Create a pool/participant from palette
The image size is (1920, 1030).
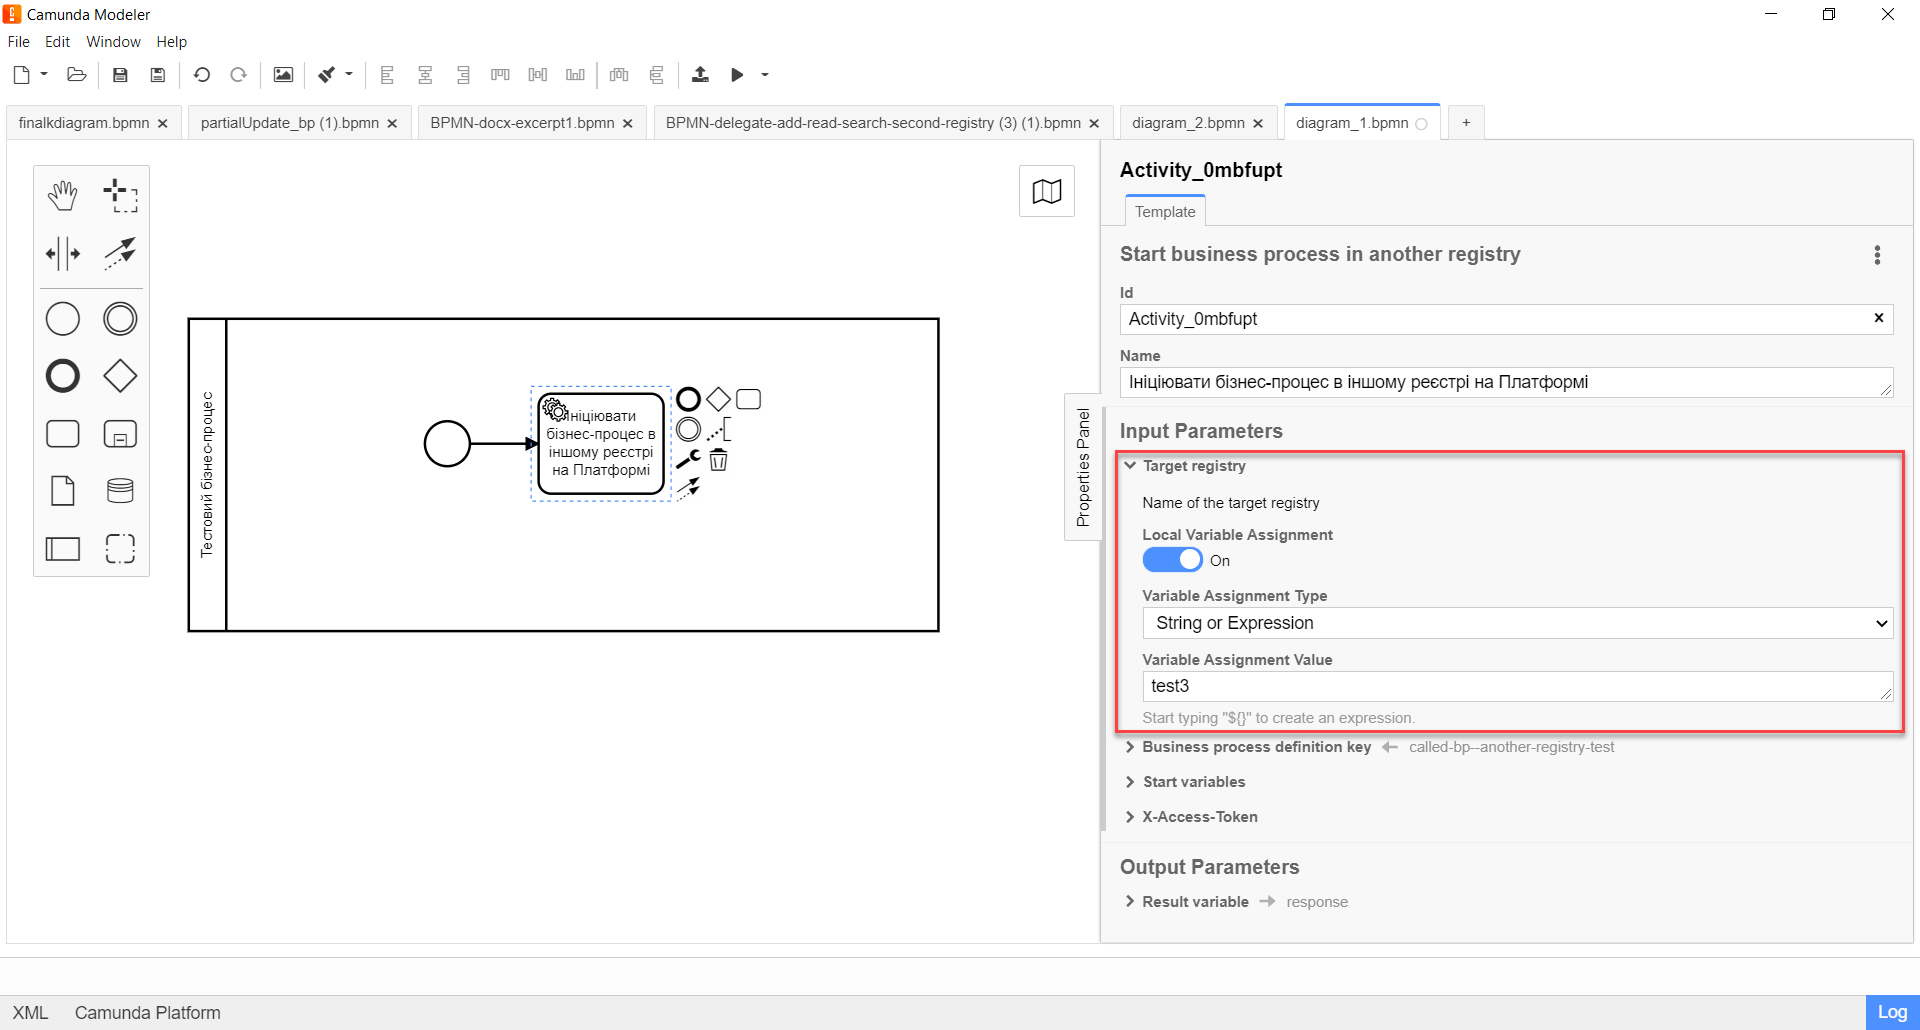(x=63, y=549)
